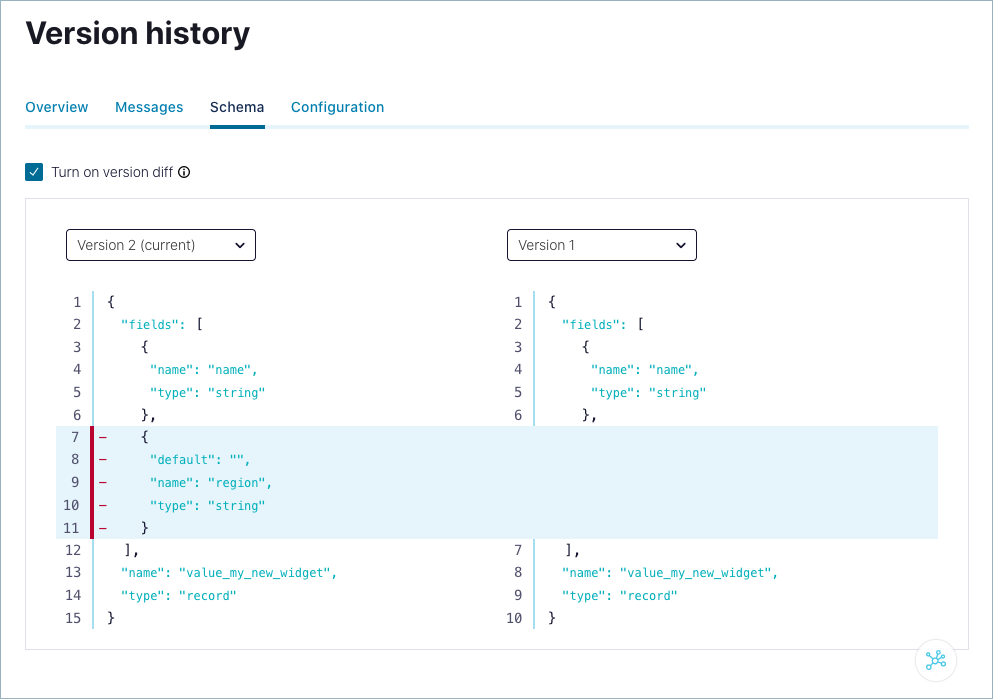
Task: Open the Version 2 (current) dropdown
Action: [160, 245]
